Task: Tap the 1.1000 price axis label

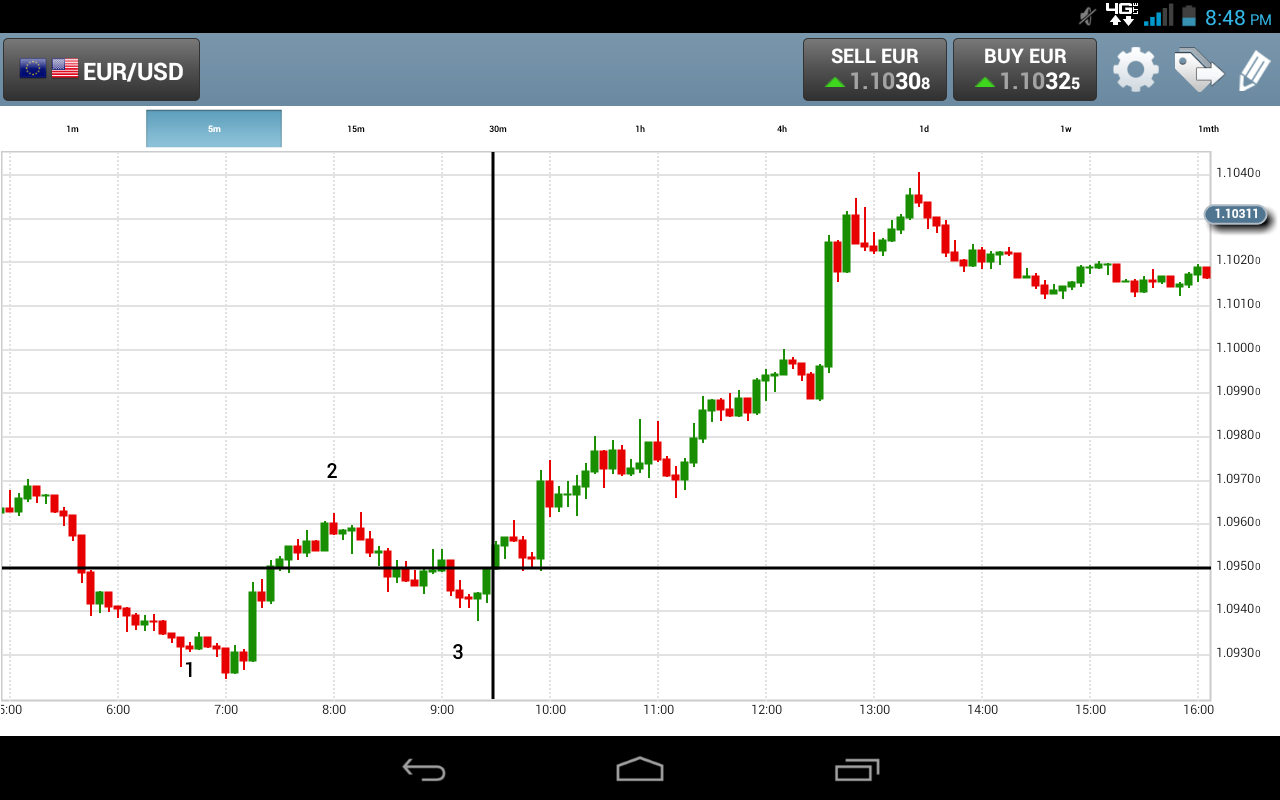Action: click(1238, 348)
